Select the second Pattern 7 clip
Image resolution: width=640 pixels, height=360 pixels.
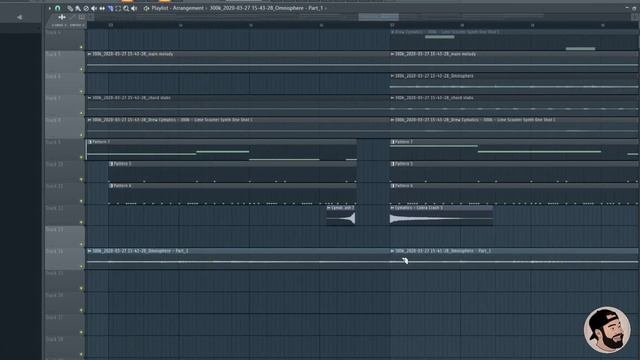pyautogui.click(x=514, y=150)
